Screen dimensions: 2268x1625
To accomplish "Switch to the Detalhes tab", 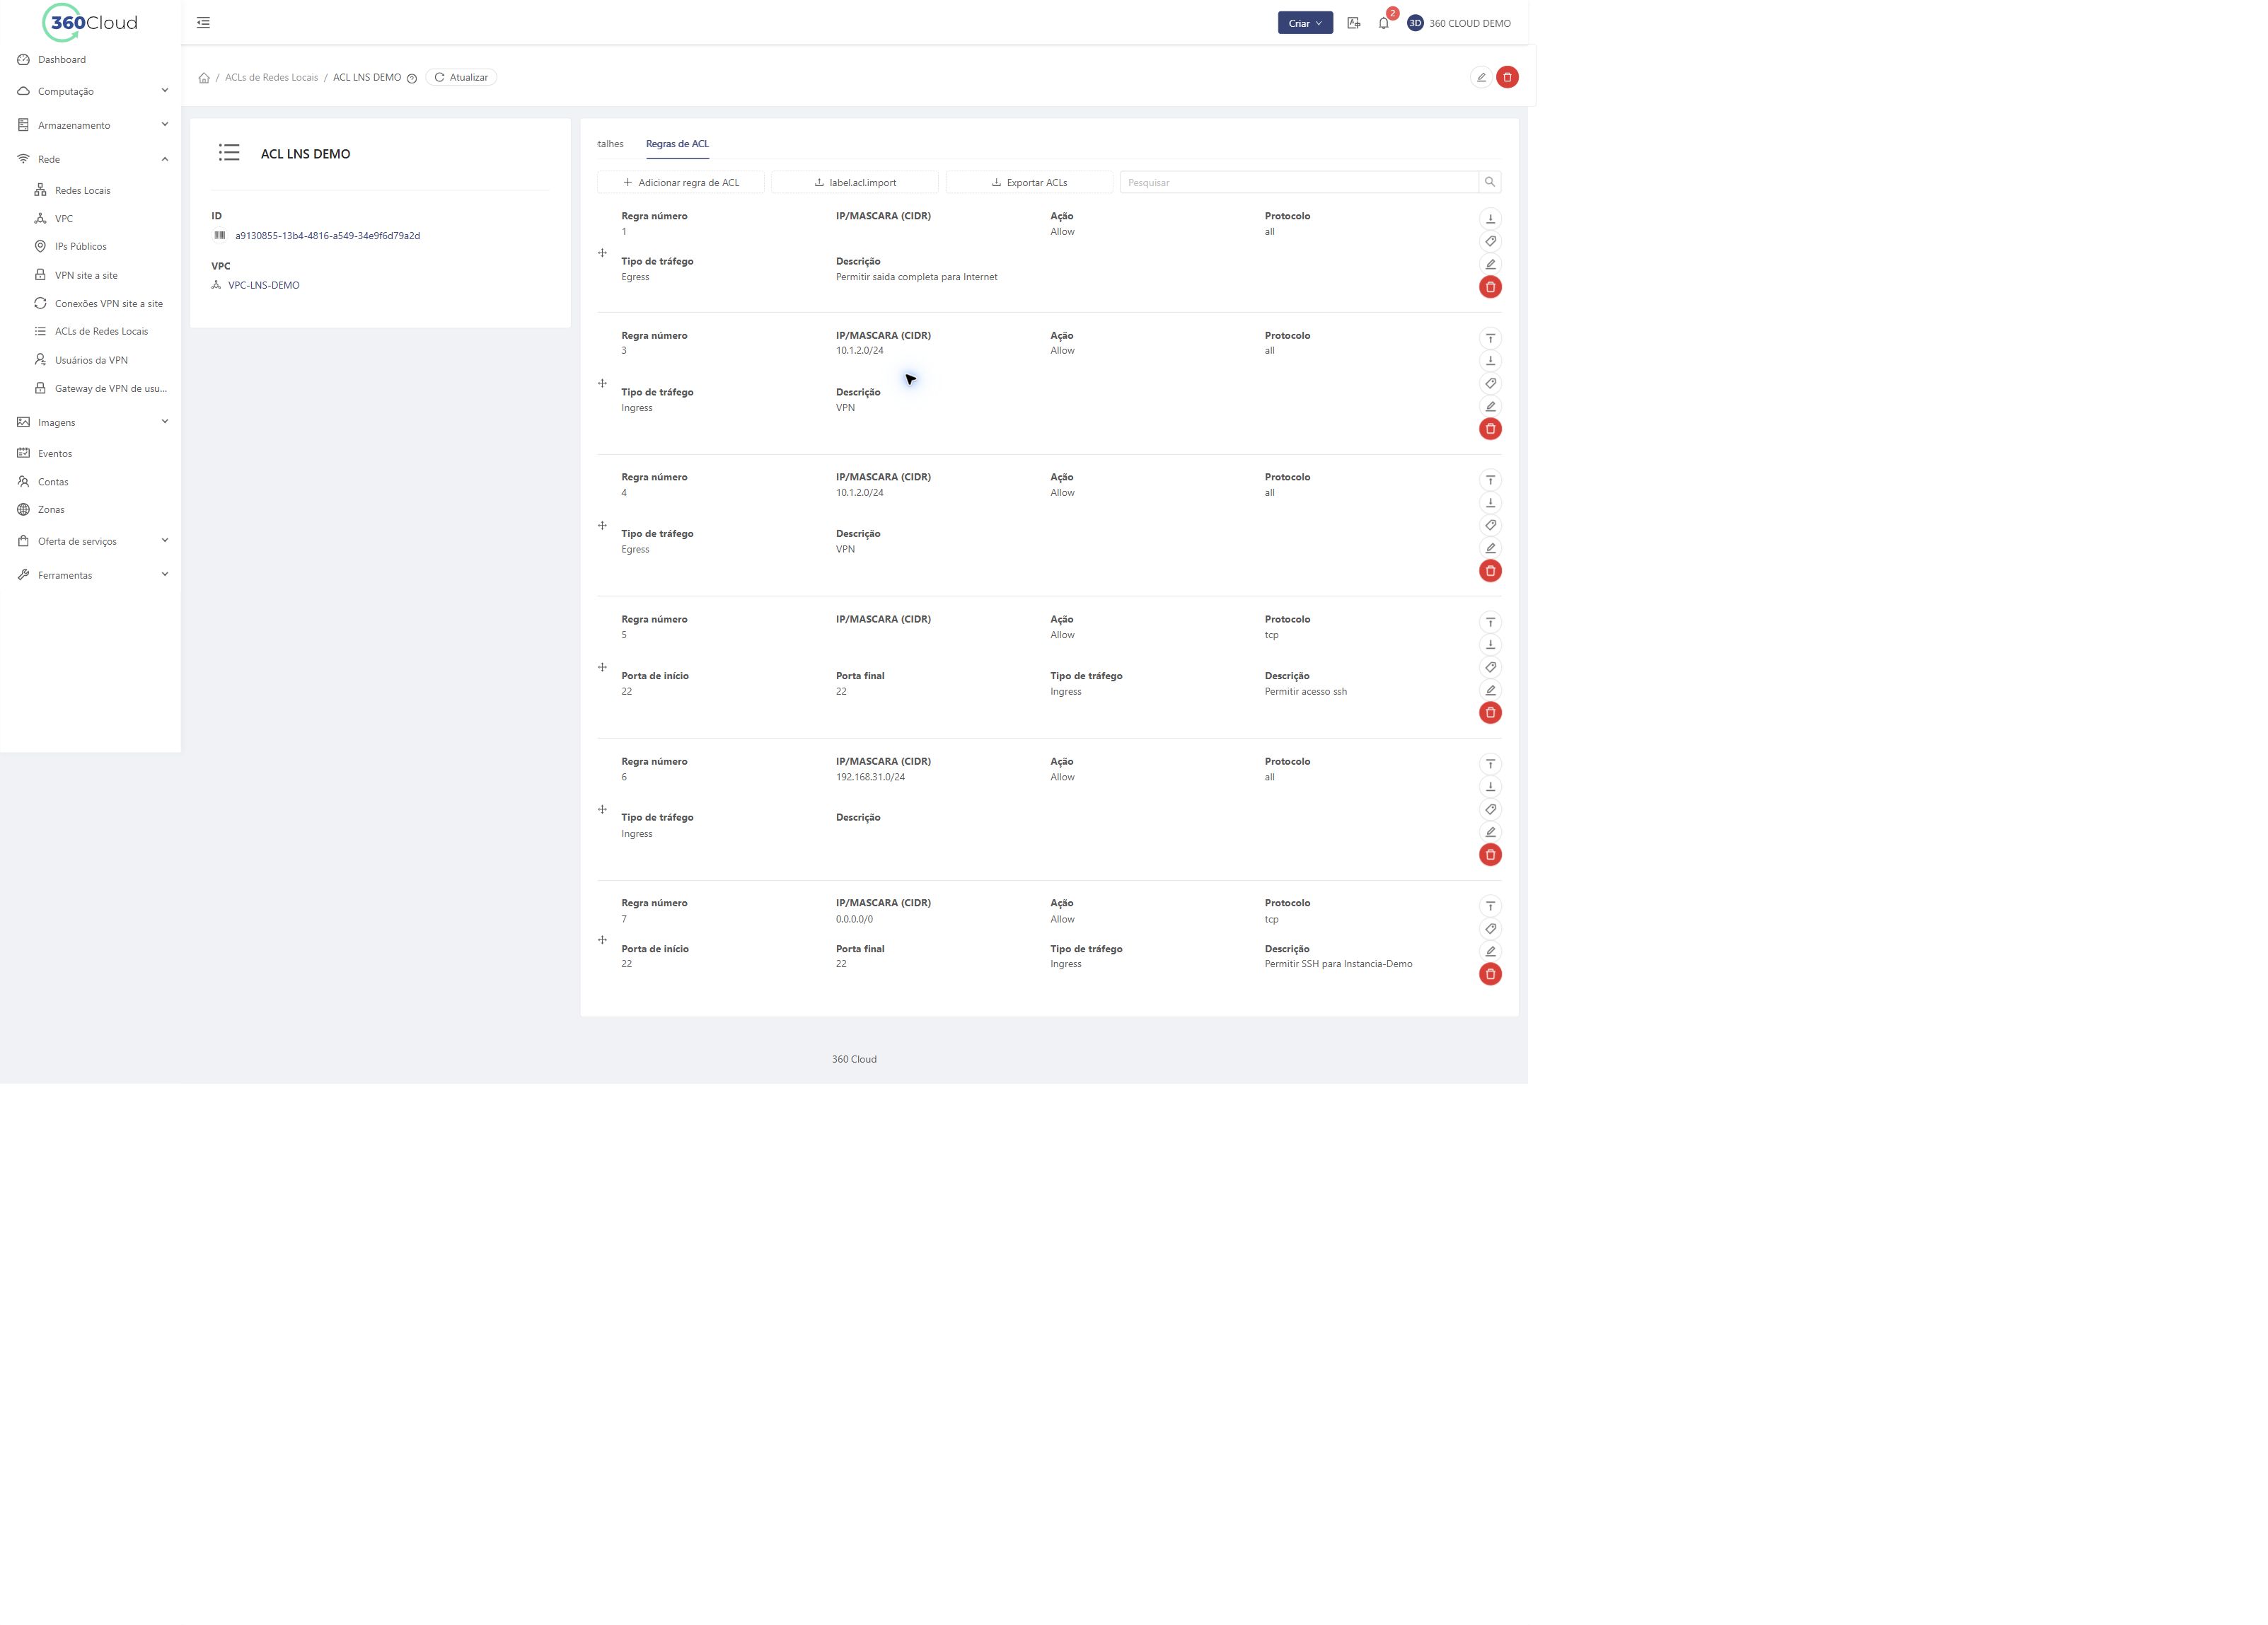I will (x=610, y=144).
